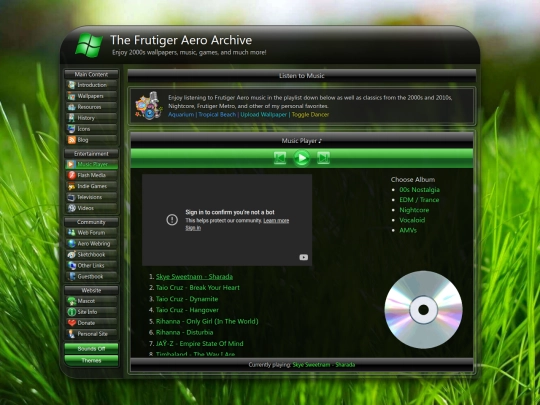540x405 pixels.
Task: Click the Indie Games sidebar icon
Action: click(71, 186)
